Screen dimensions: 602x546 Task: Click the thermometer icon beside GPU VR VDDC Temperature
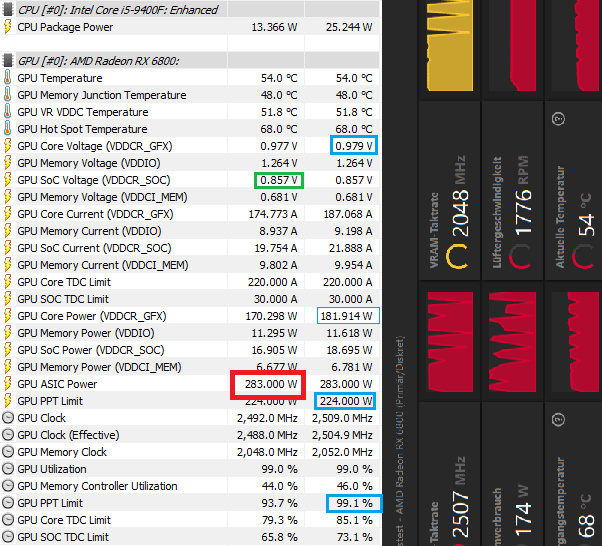tap(7, 112)
